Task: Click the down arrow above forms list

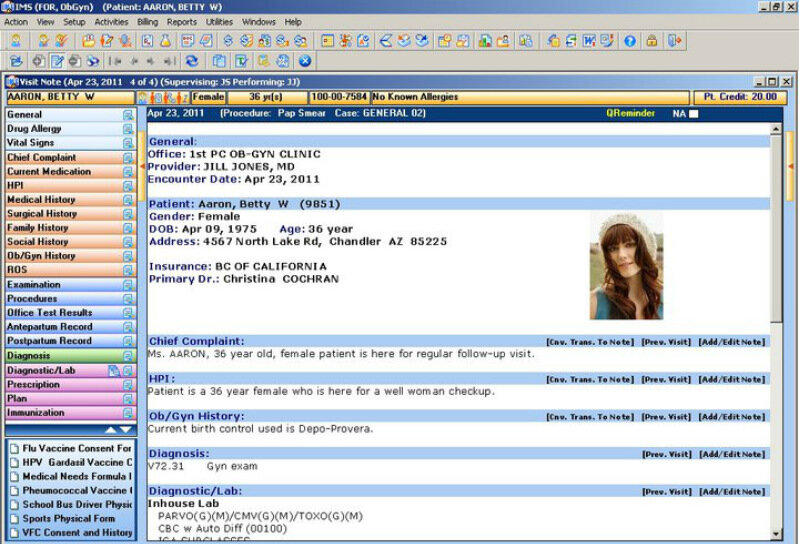Action: [x=126, y=429]
